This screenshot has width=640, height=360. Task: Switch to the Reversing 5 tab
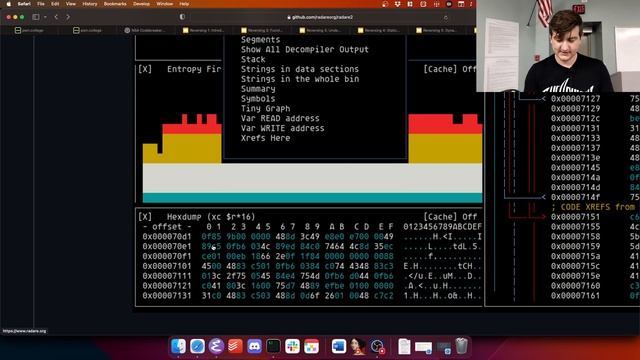click(x=437, y=30)
